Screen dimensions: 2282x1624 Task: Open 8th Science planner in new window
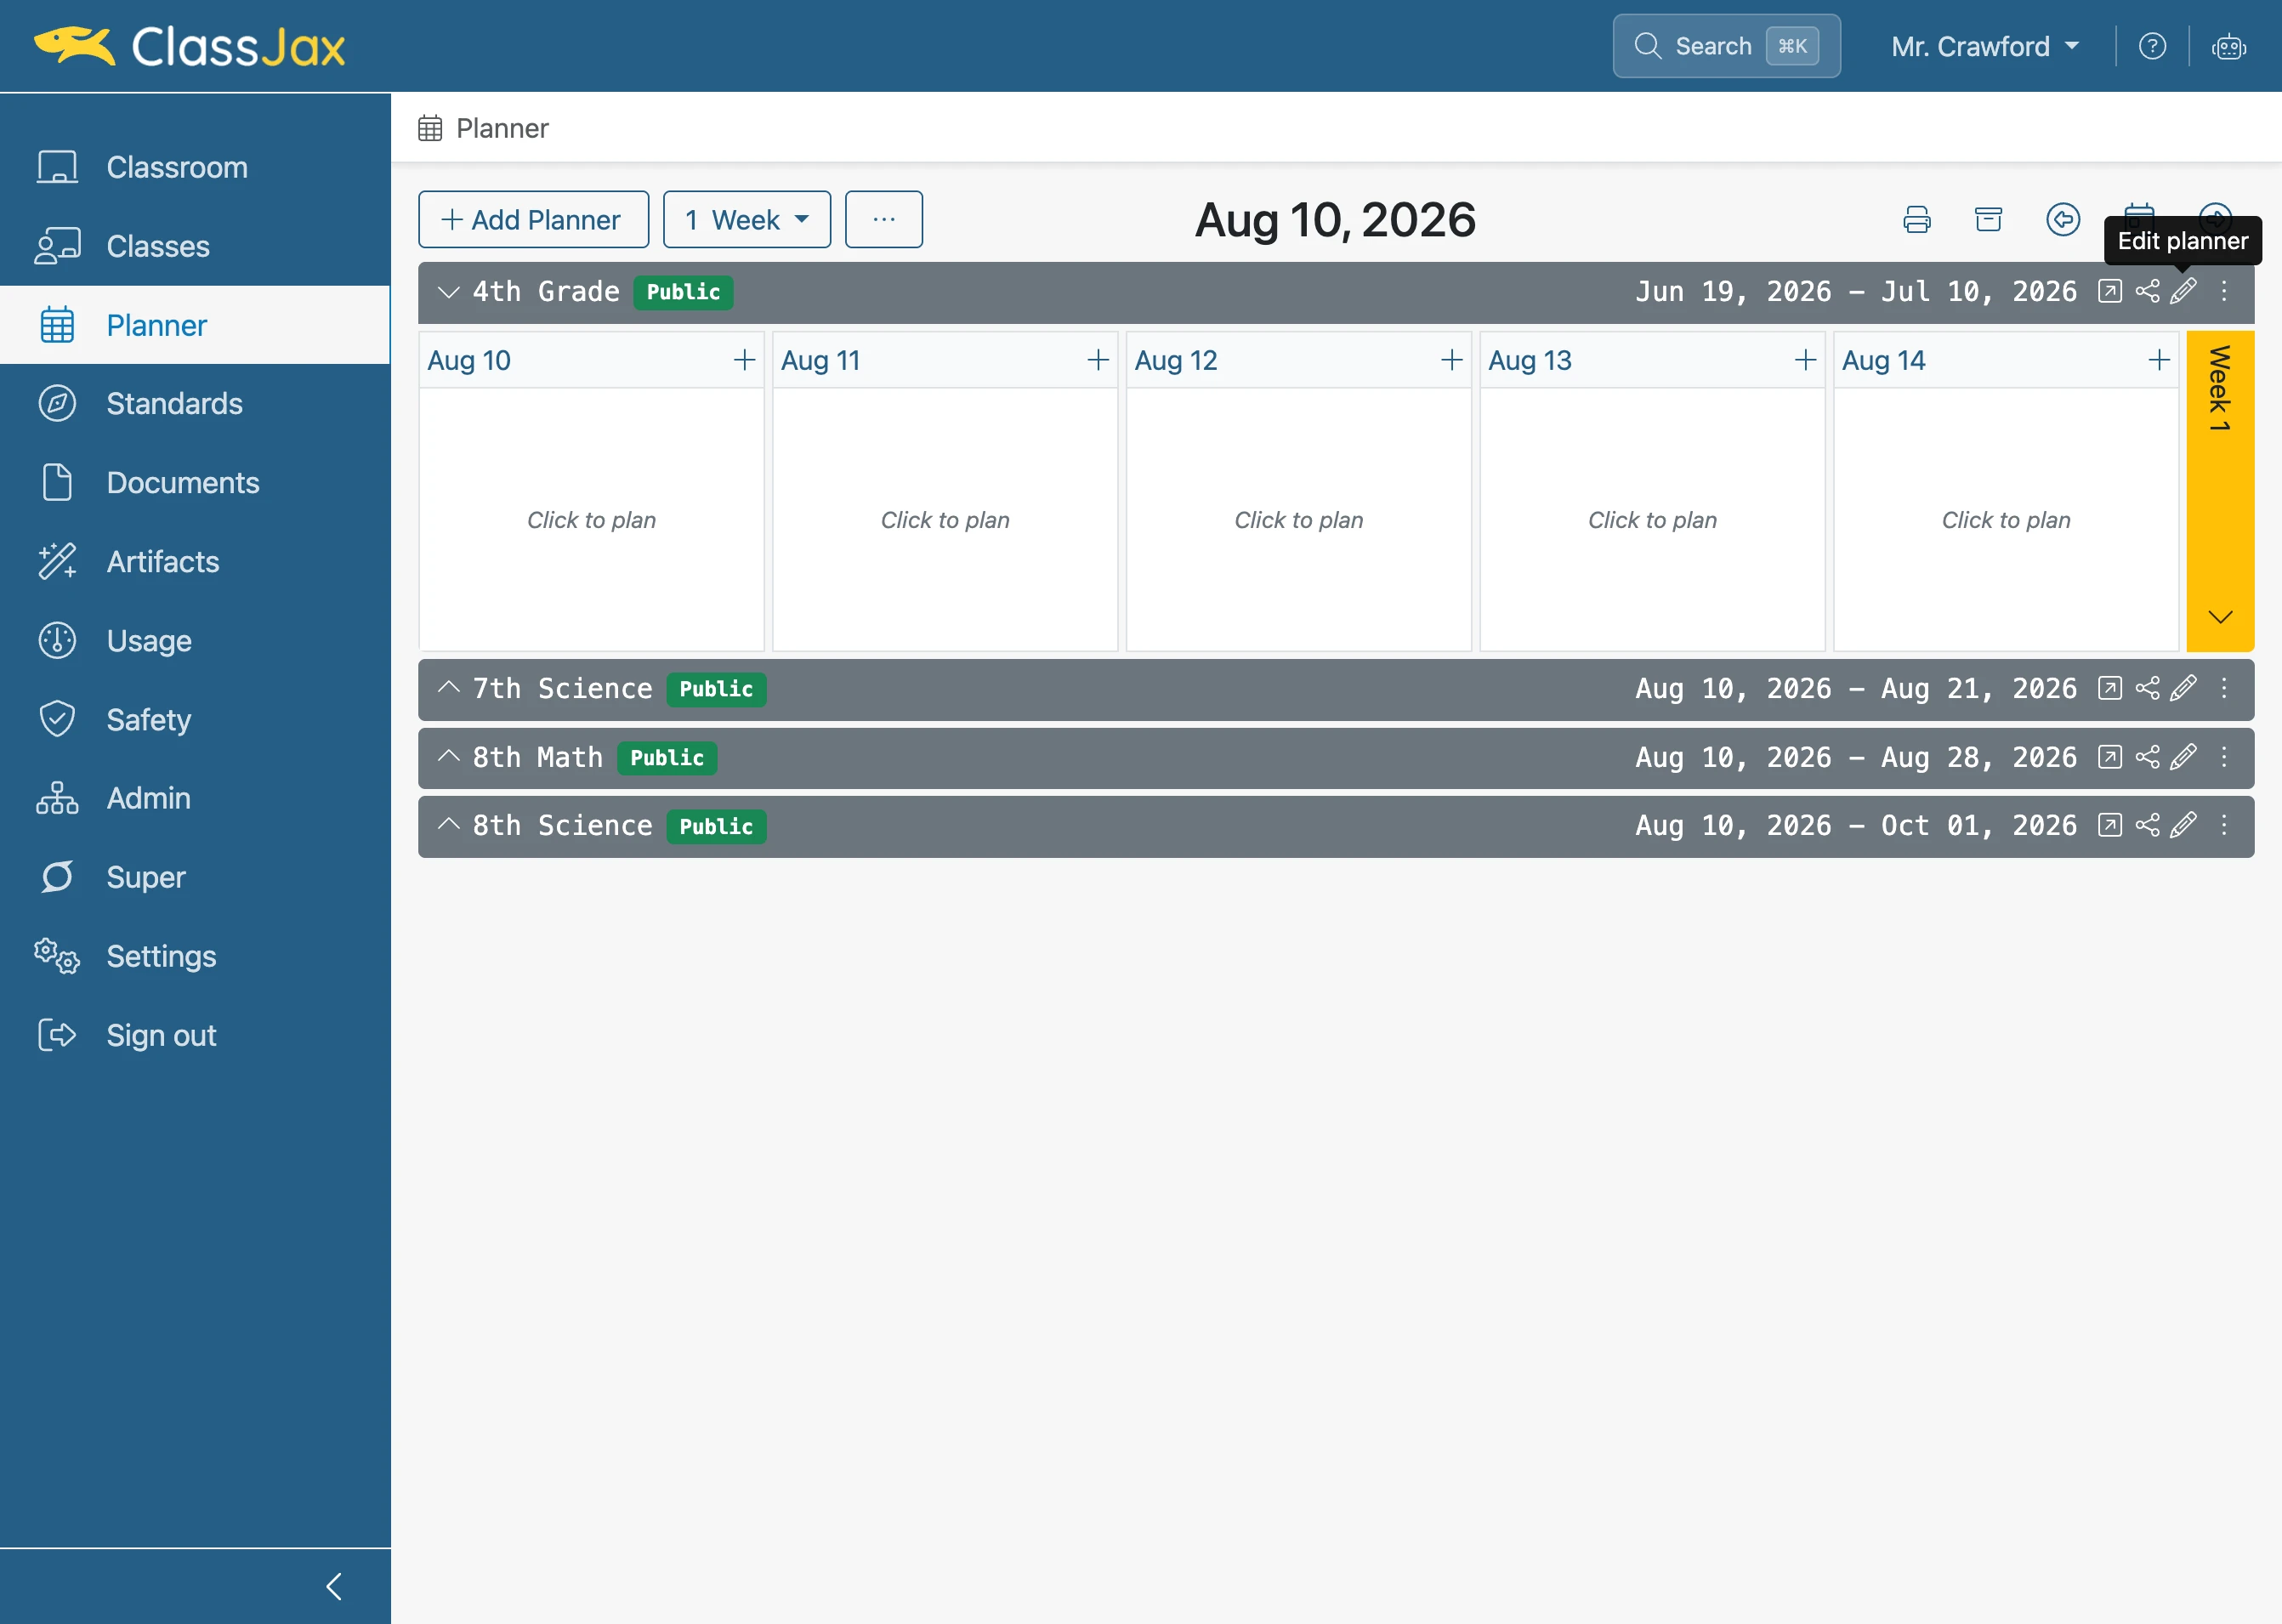pos(2109,825)
